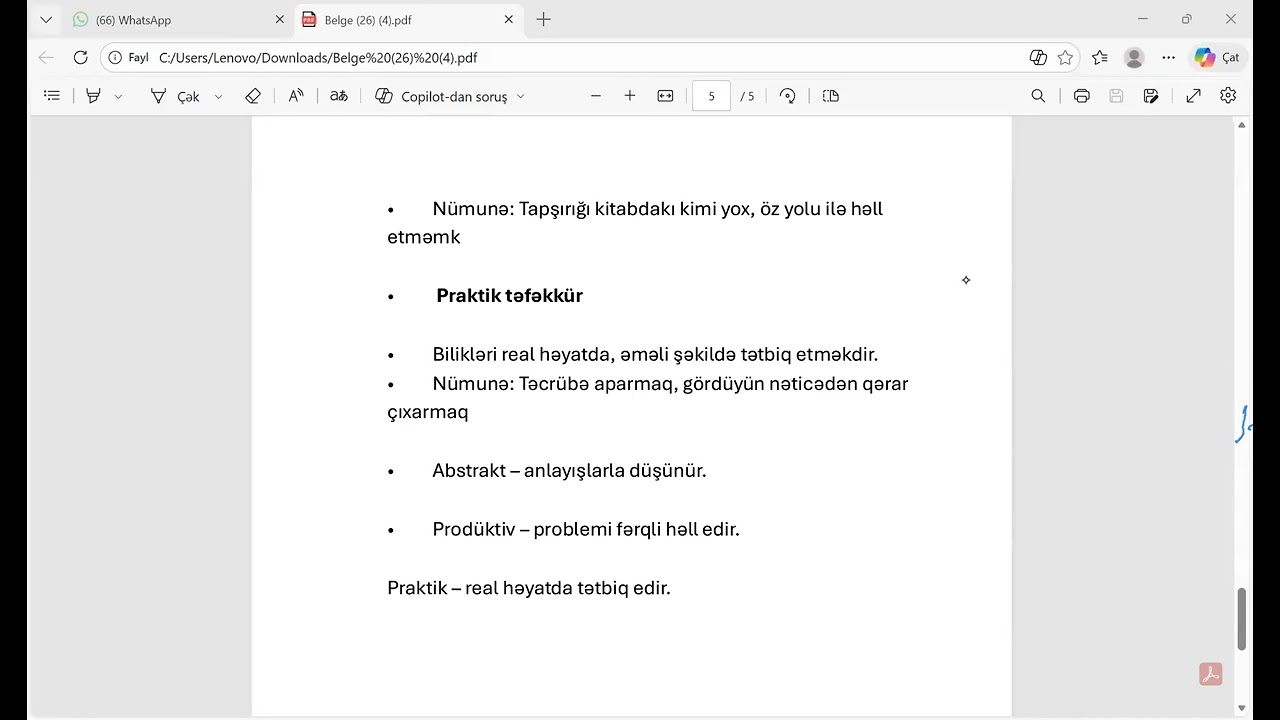Screen dimensions: 1280x720
Task: Click the line 'Nümunə: Təcrübə aparmaq'
Action: tap(670, 383)
